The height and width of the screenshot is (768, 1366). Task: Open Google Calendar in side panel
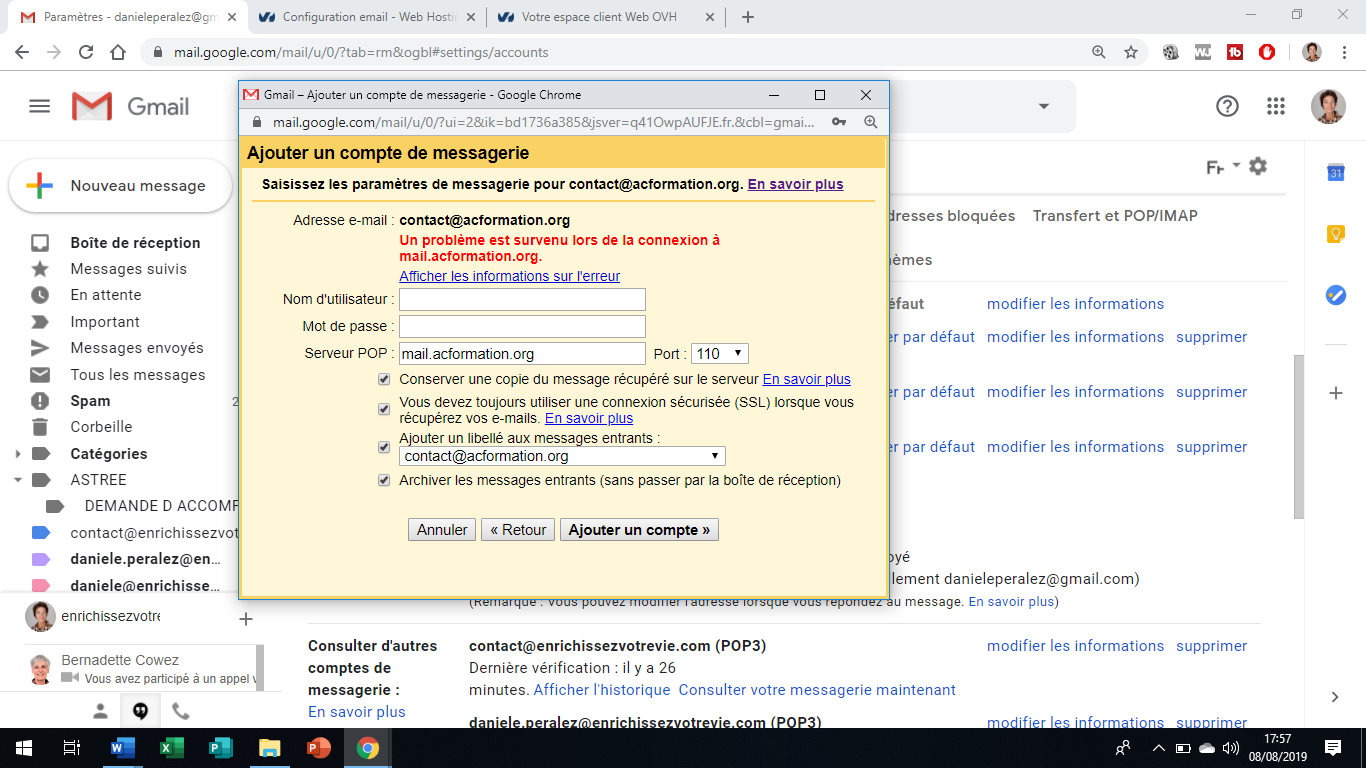(1335, 173)
